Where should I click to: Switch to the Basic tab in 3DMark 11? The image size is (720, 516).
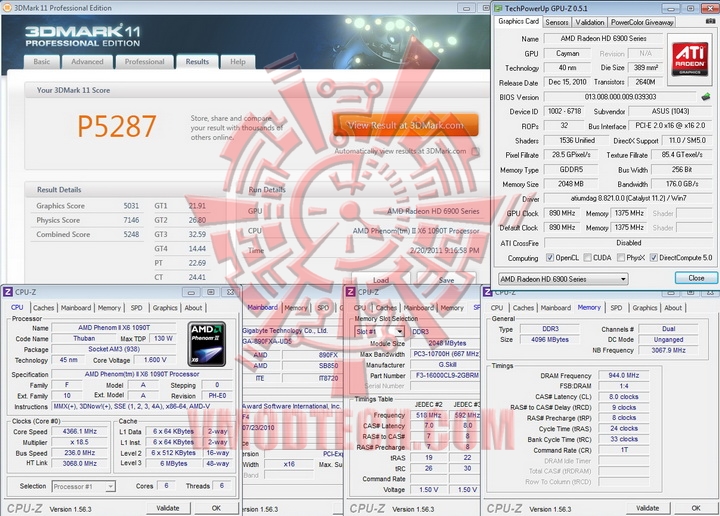tap(42, 62)
